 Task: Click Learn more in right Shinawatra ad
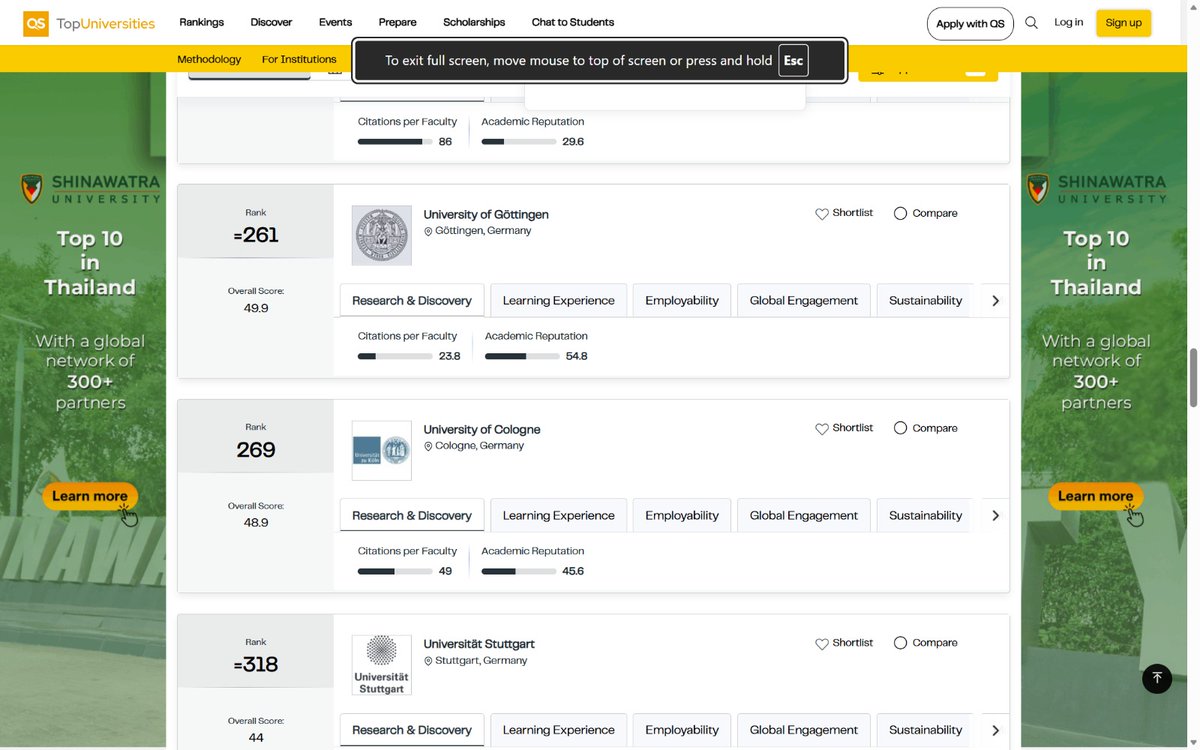[x=1096, y=496]
